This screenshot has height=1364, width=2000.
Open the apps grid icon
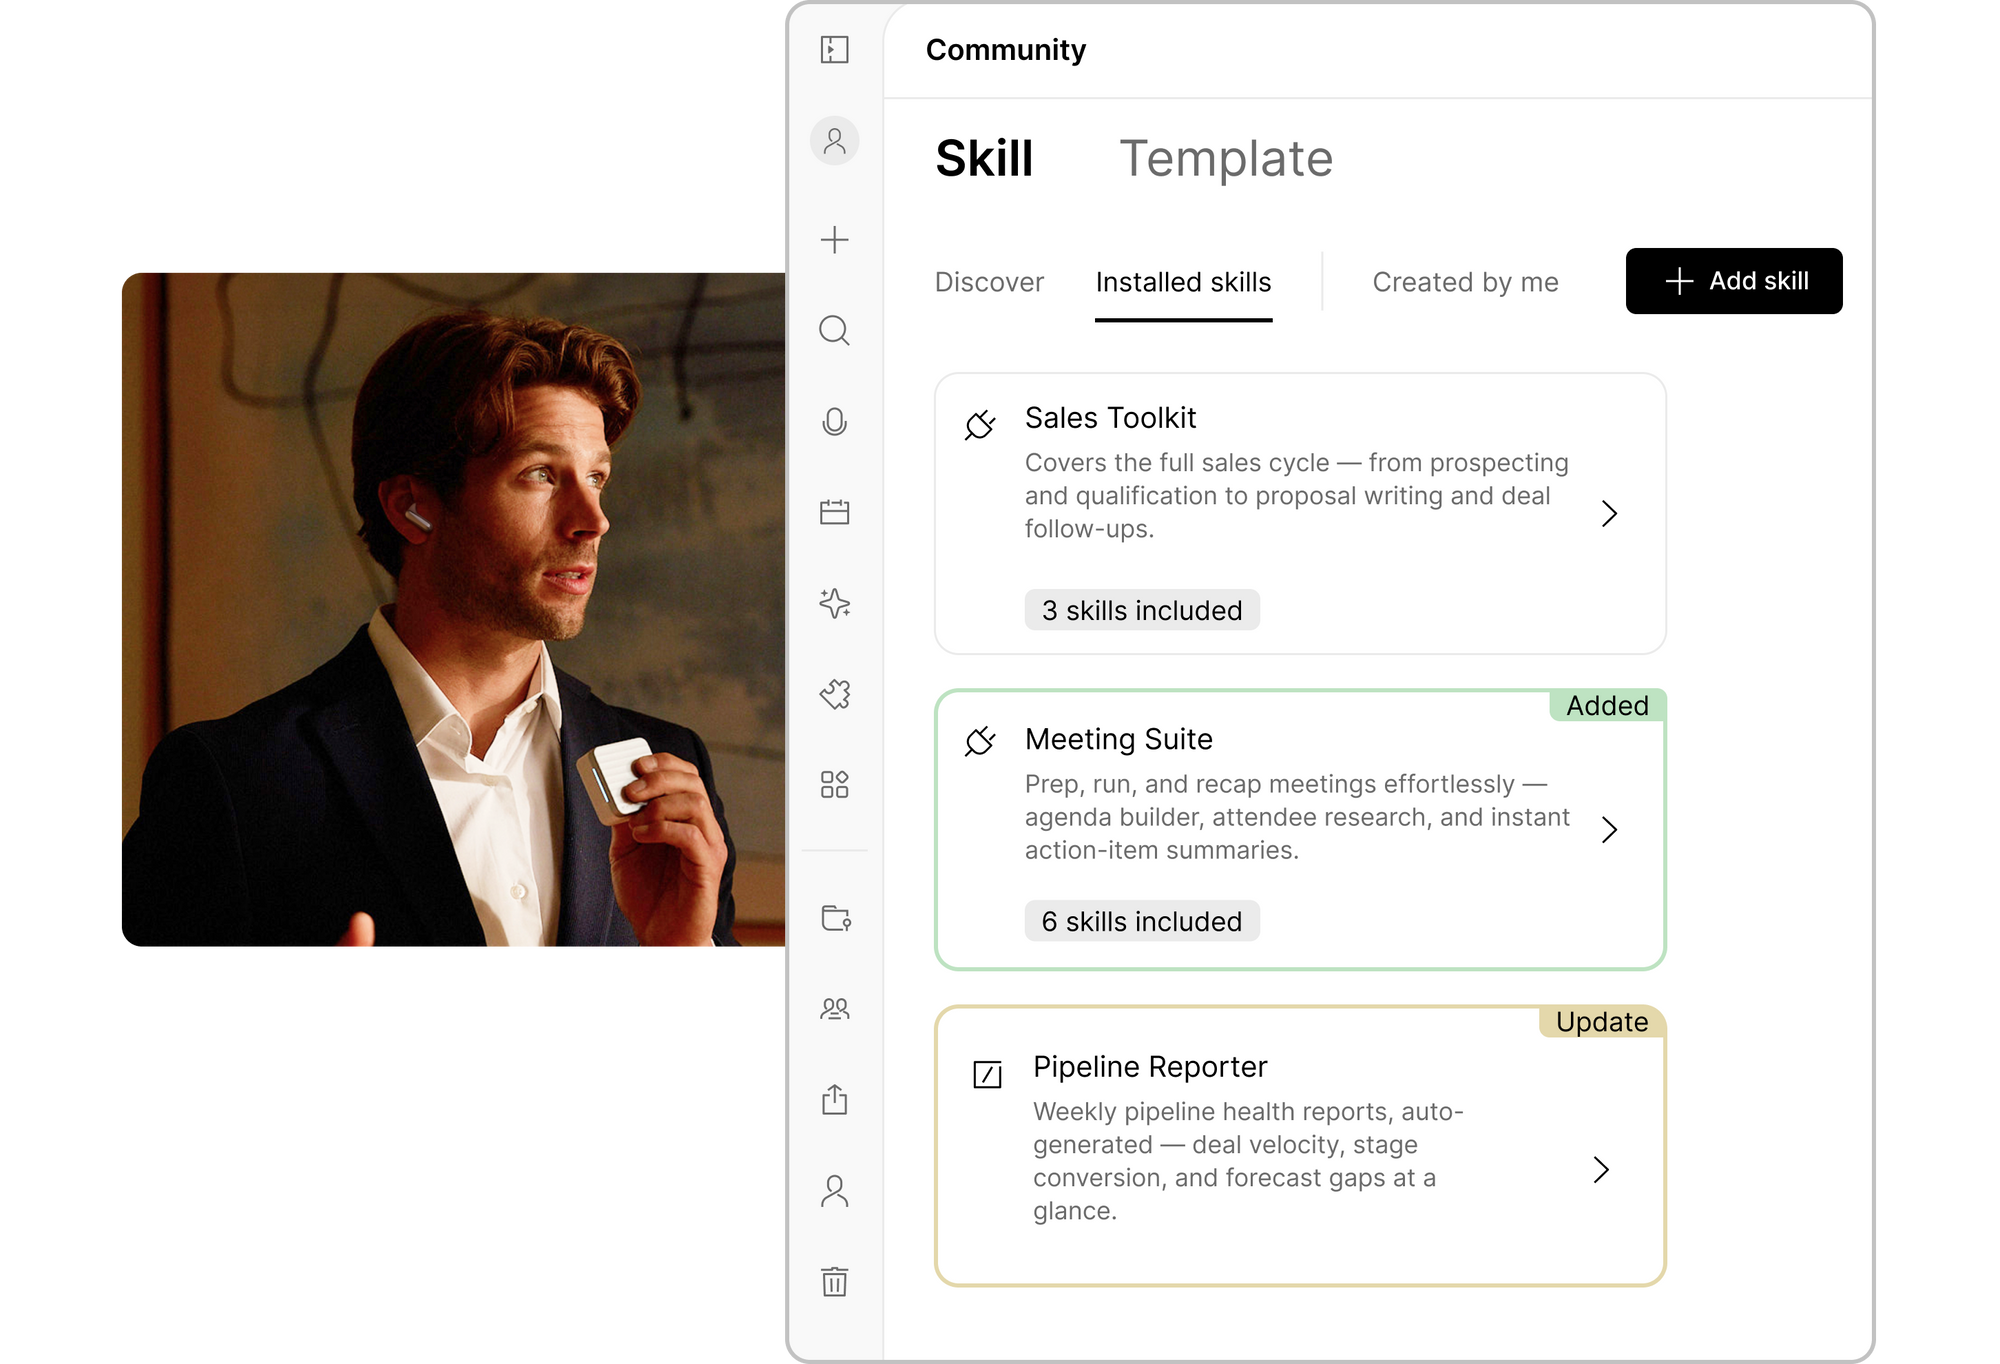834,784
